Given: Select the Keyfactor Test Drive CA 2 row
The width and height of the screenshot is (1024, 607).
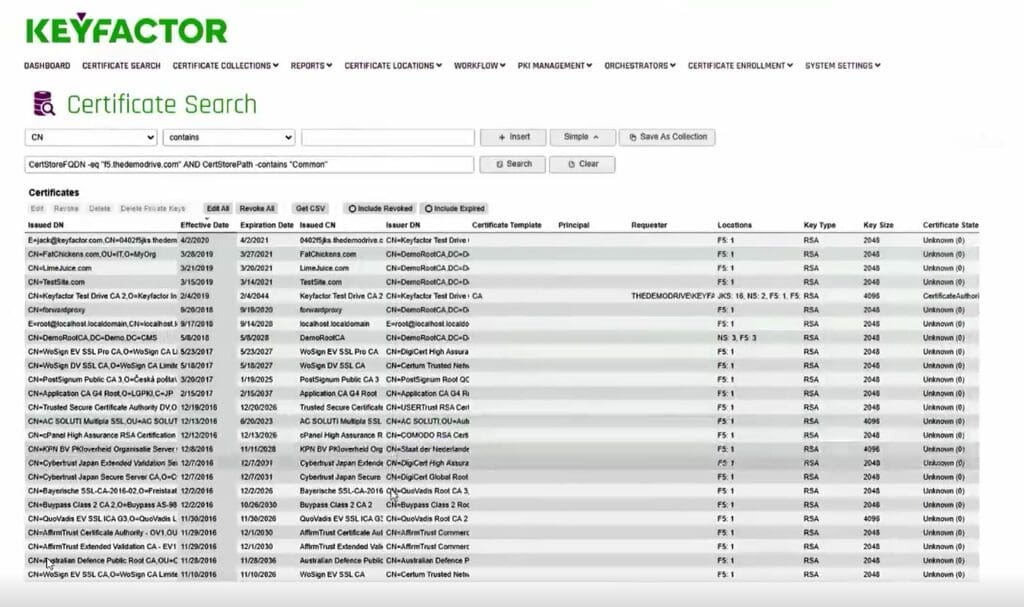Looking at the screenshot, I should coord(502,296).
